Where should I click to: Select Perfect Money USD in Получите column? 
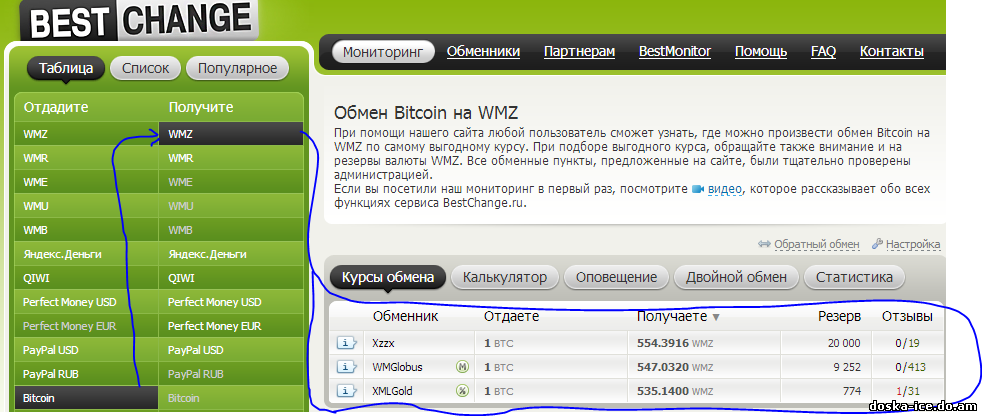click(x=231, y=302)
